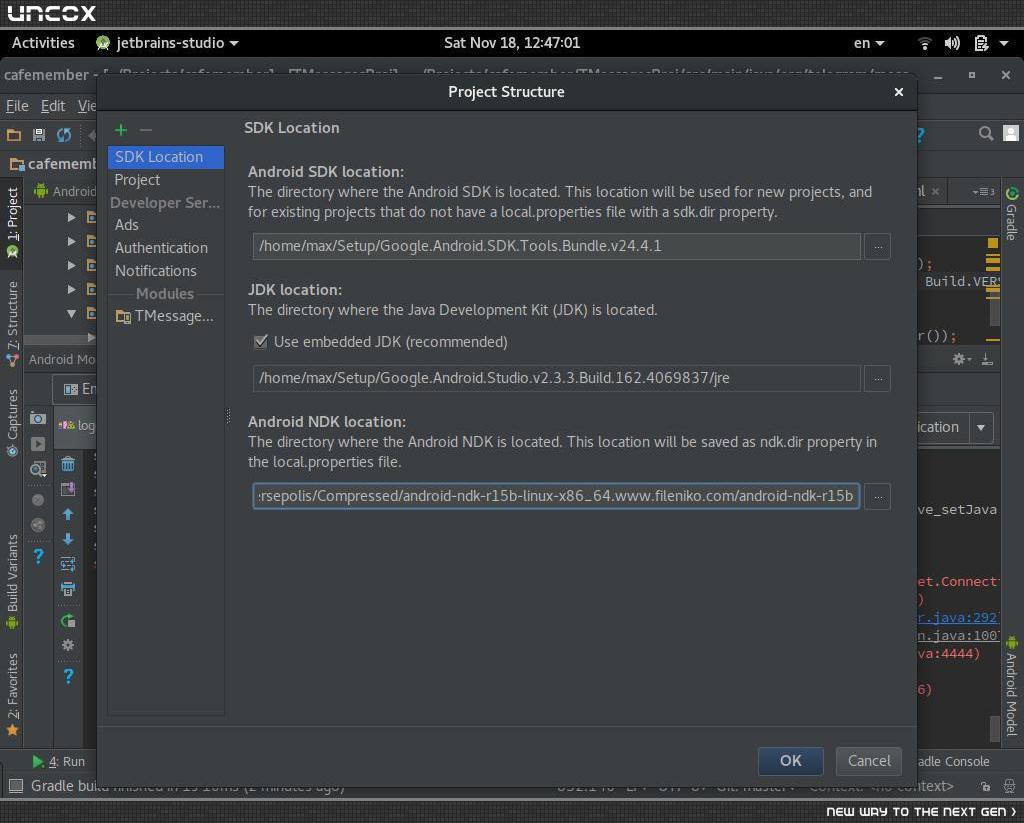Image resolution: width=1024 pixels, height=823 pixels.
Task: Click Android NDK location path field
Action: (x=556, y=496)
